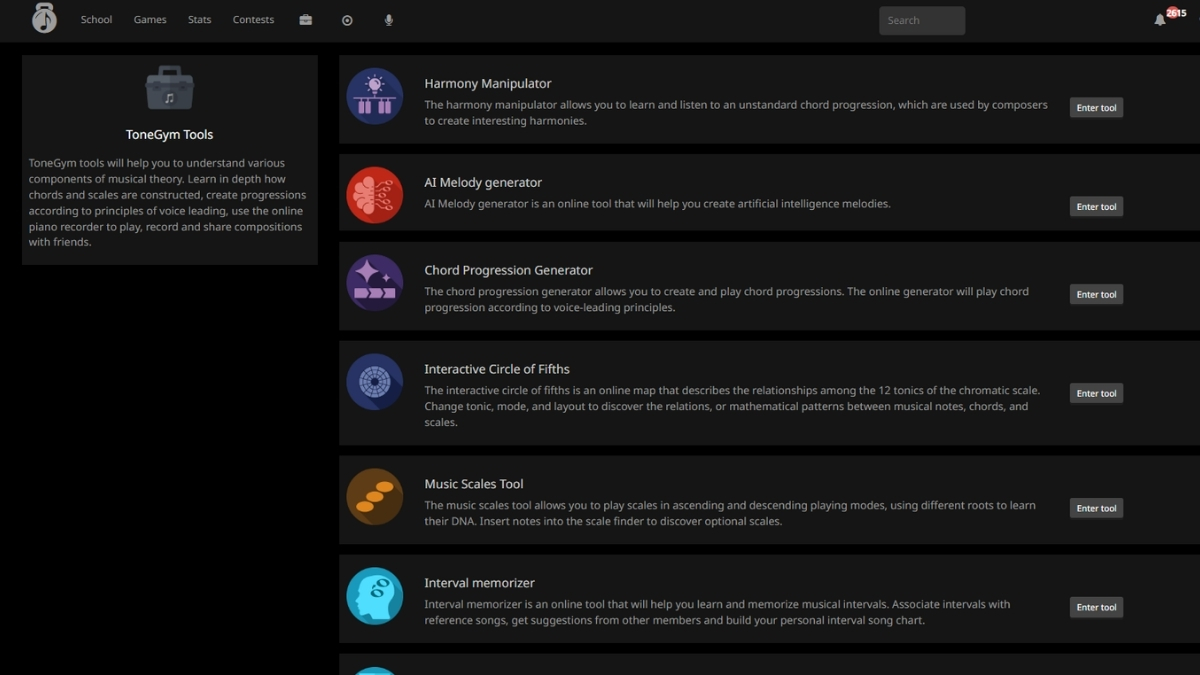Image resolution: width=1200 pixels, height=675 pixels.
Task: Open the toolbox icon in the top navigation
Action: coord(306,20)
